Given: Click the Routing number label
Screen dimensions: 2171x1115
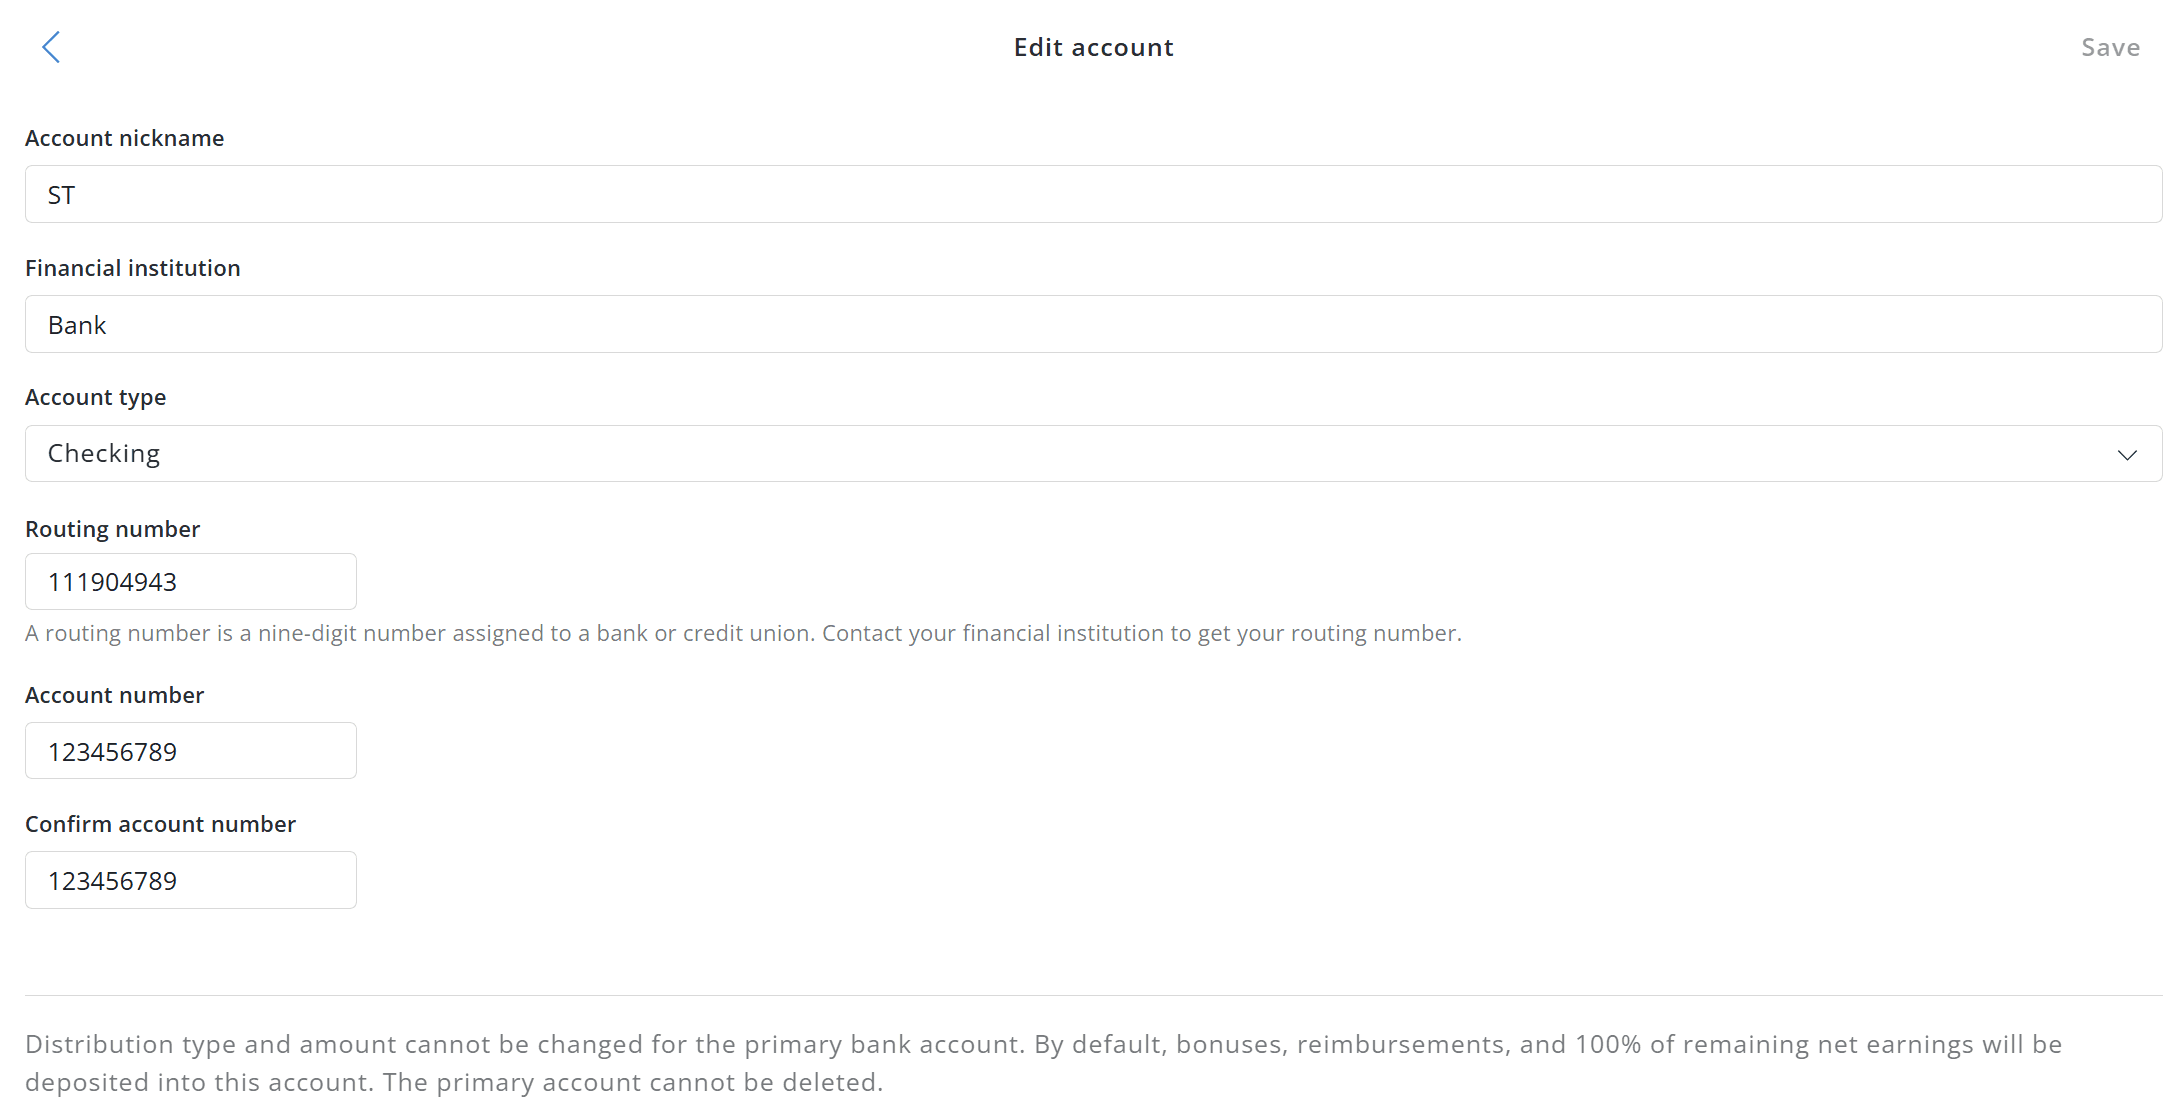Looking at the screenshot, I should pyautogui.click(x=112, y=528).
